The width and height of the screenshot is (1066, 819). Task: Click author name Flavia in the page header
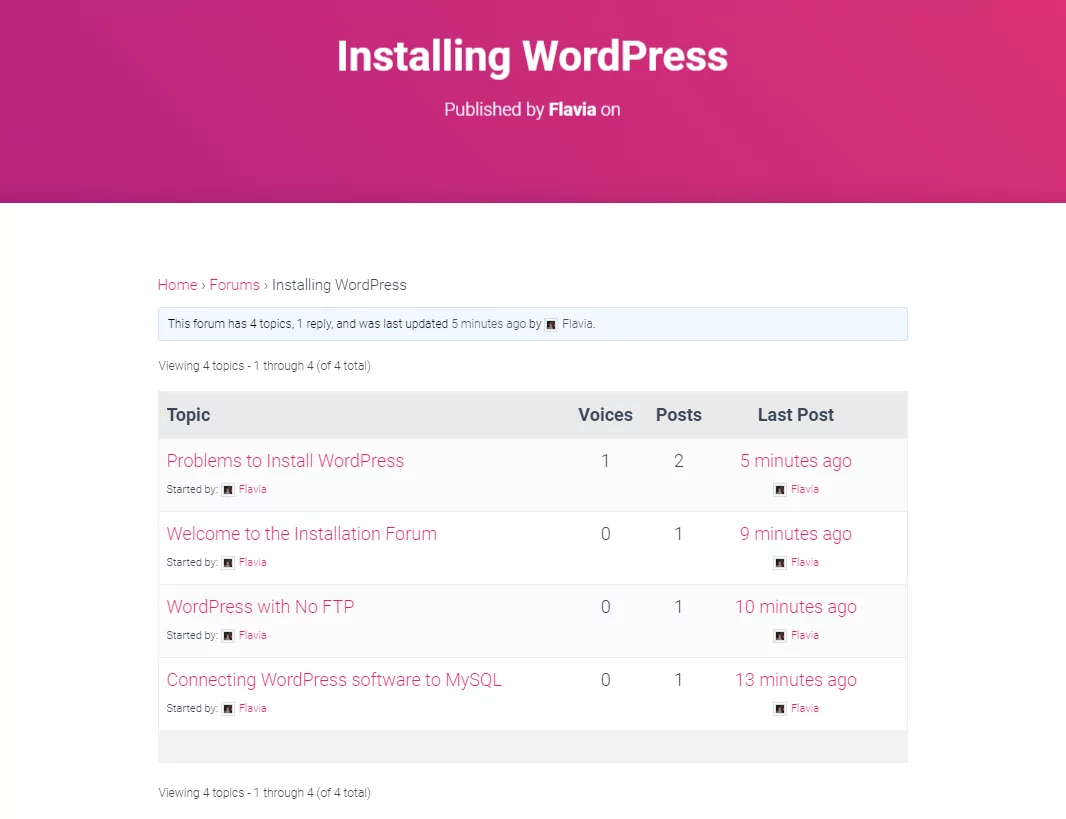point(572,109)
